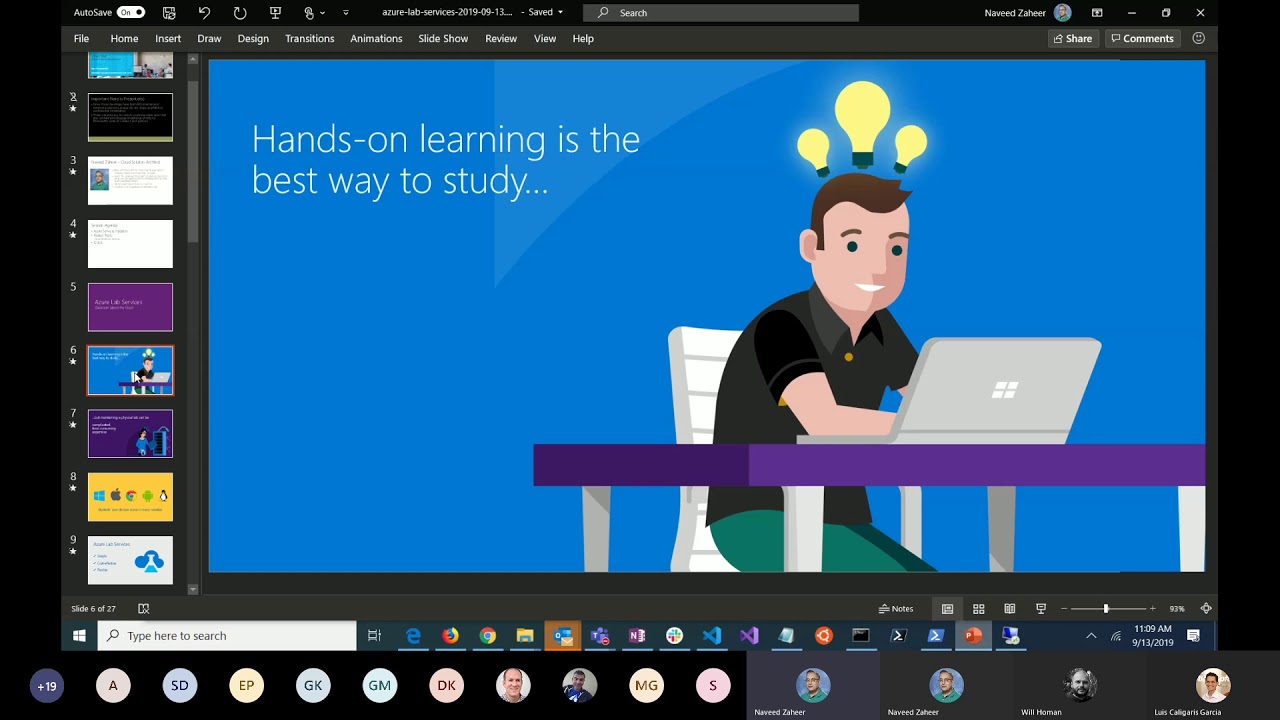Click the Save icon in the title bar
This screenshot has height=720, width=1280.
click(169, 12)
